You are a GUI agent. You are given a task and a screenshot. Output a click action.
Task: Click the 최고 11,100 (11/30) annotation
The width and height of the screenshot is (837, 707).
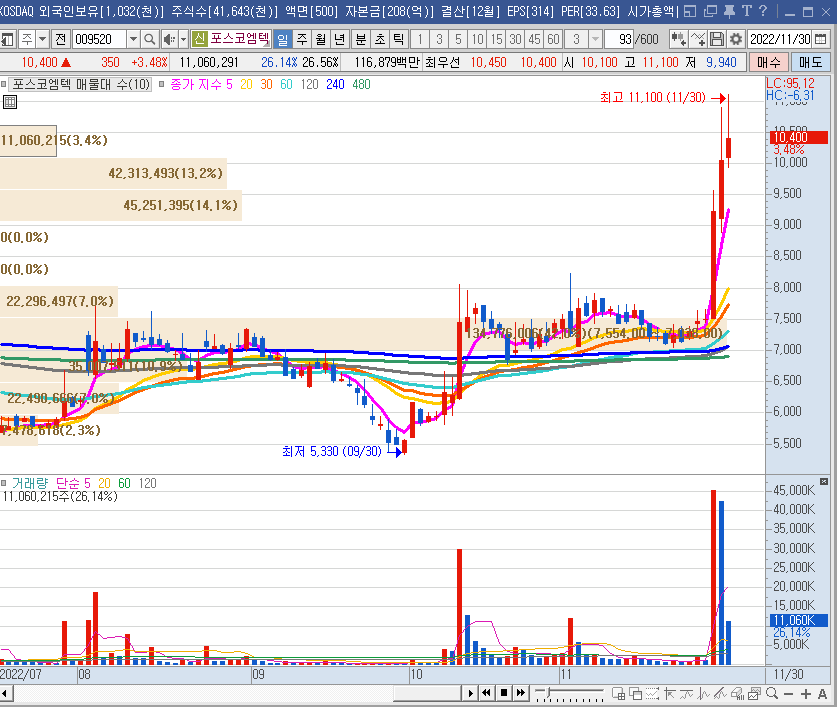652,97
